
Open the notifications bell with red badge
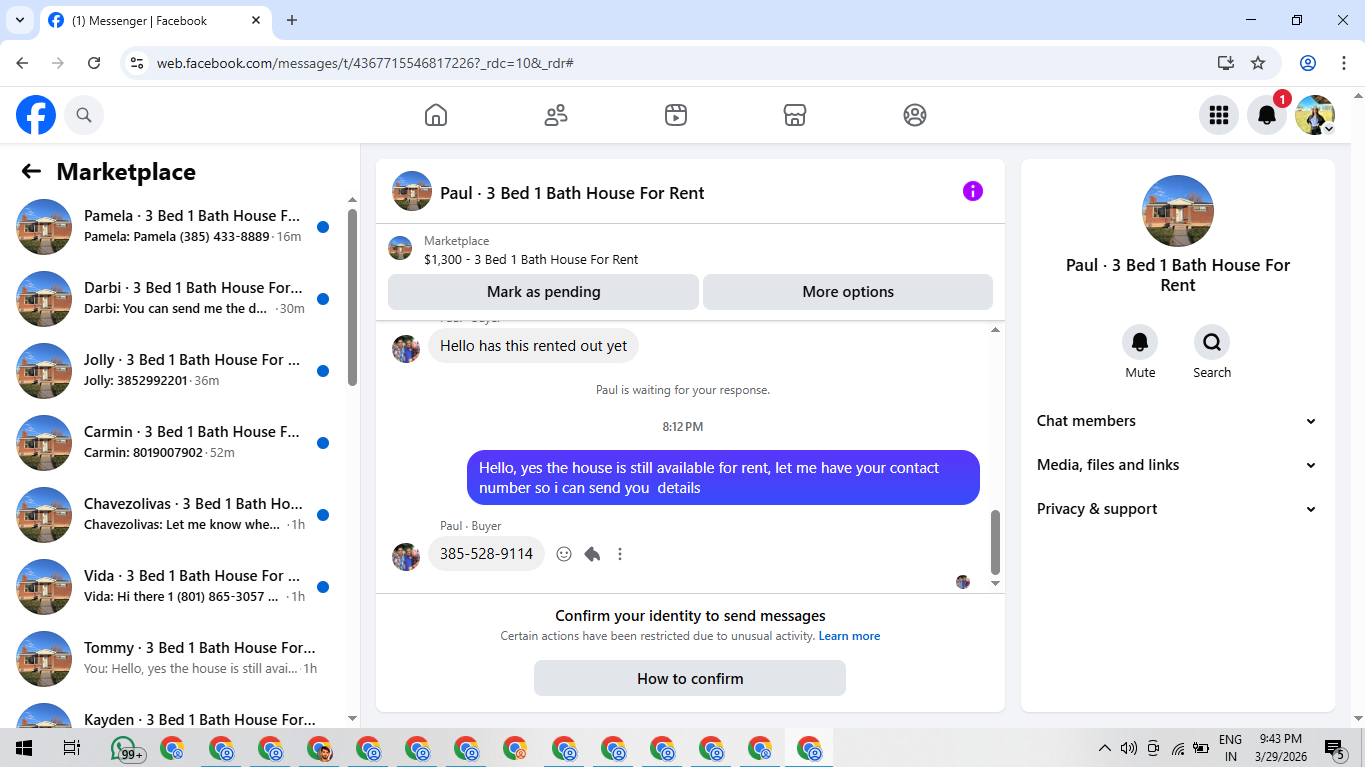tap(1267, 115)
